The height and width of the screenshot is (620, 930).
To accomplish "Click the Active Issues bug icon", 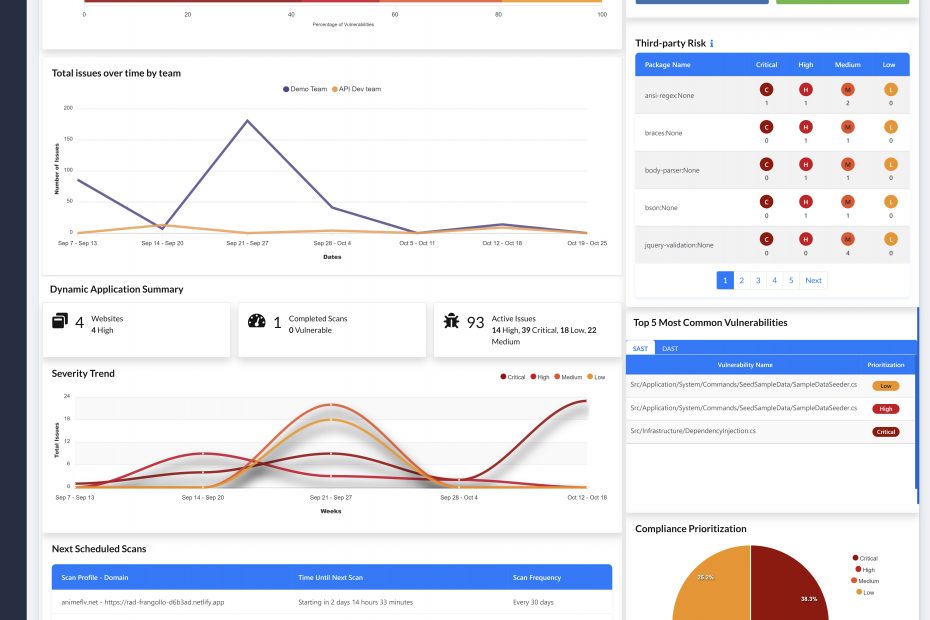I will pos(452,322).
